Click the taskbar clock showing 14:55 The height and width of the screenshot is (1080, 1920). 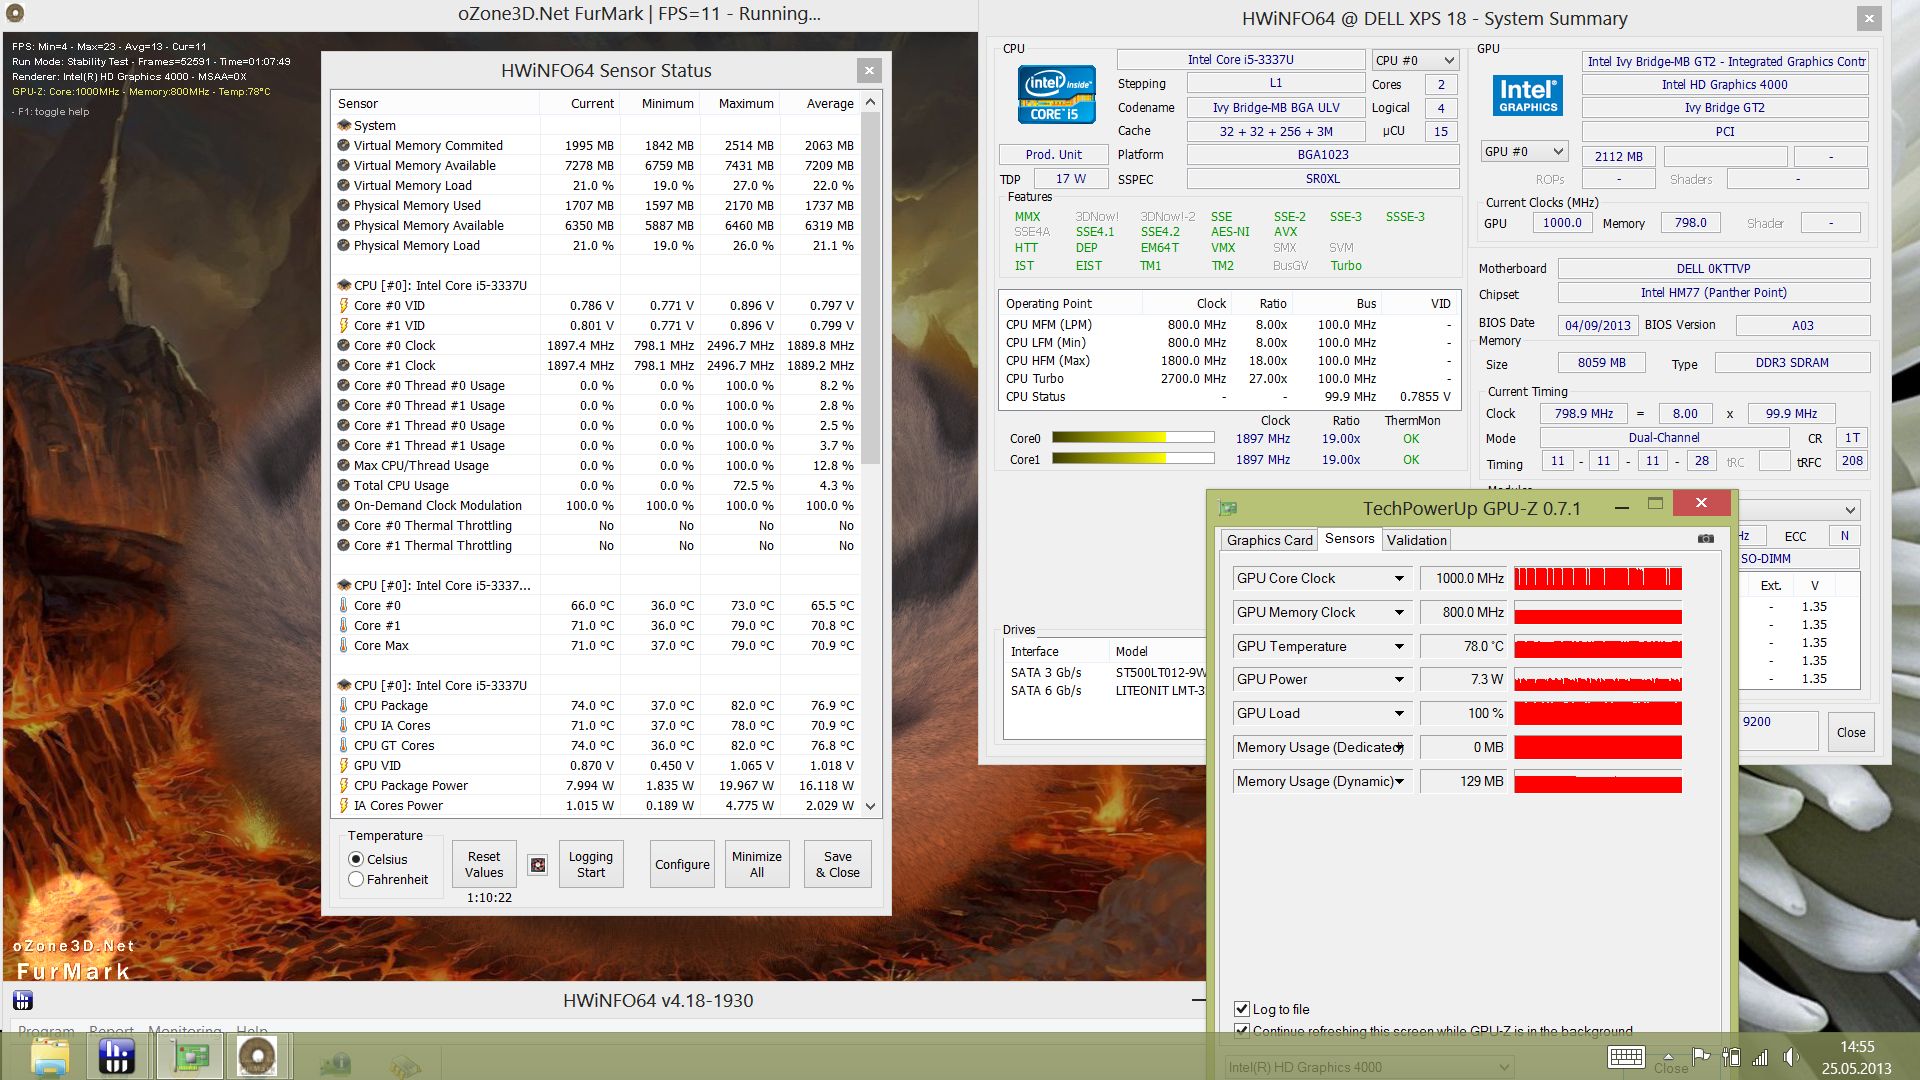1857,1057
